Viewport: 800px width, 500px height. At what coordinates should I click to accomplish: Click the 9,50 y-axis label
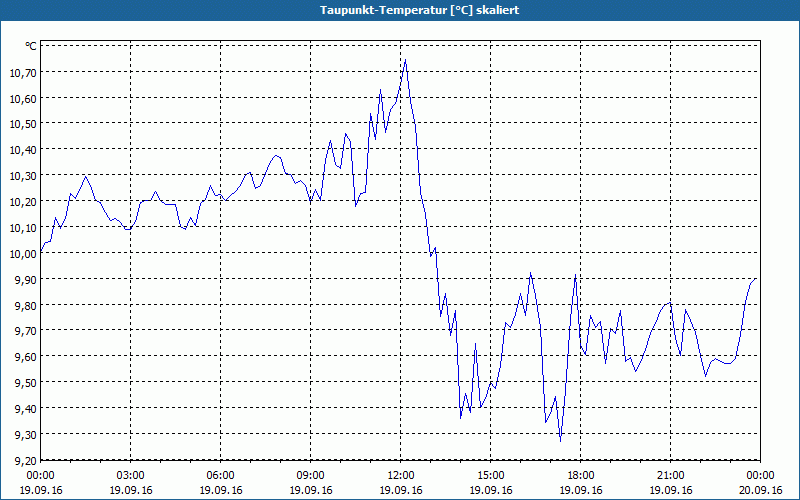coord(26,383)
